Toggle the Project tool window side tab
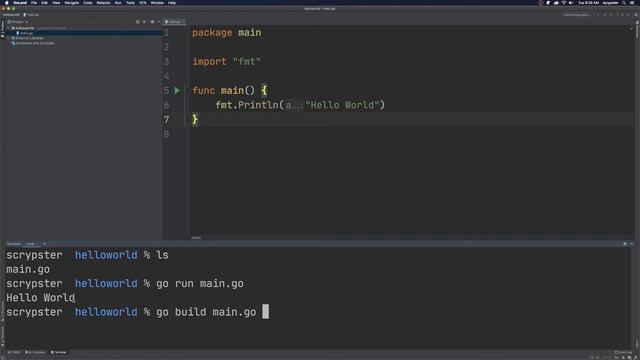640x360 pixels. tap(2, 29)
